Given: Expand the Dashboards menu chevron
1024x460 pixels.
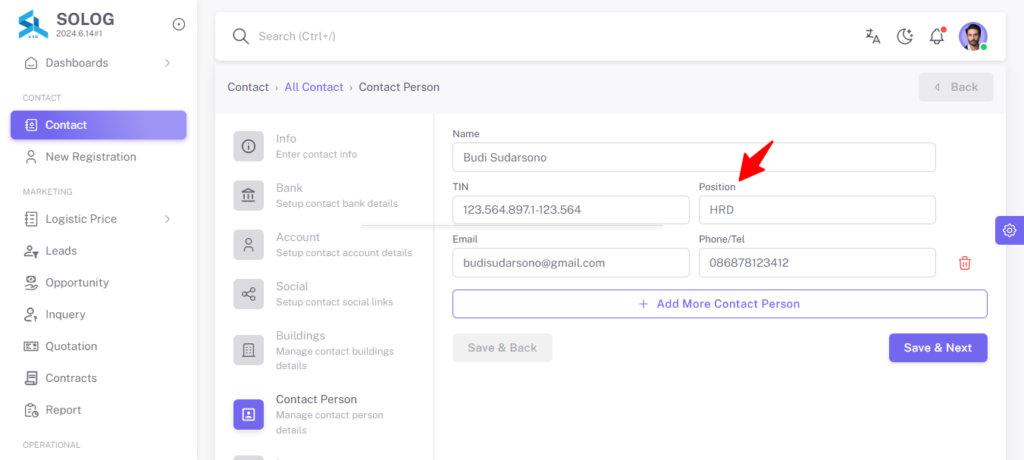Looking at the screenshot, I should (167, 63).
